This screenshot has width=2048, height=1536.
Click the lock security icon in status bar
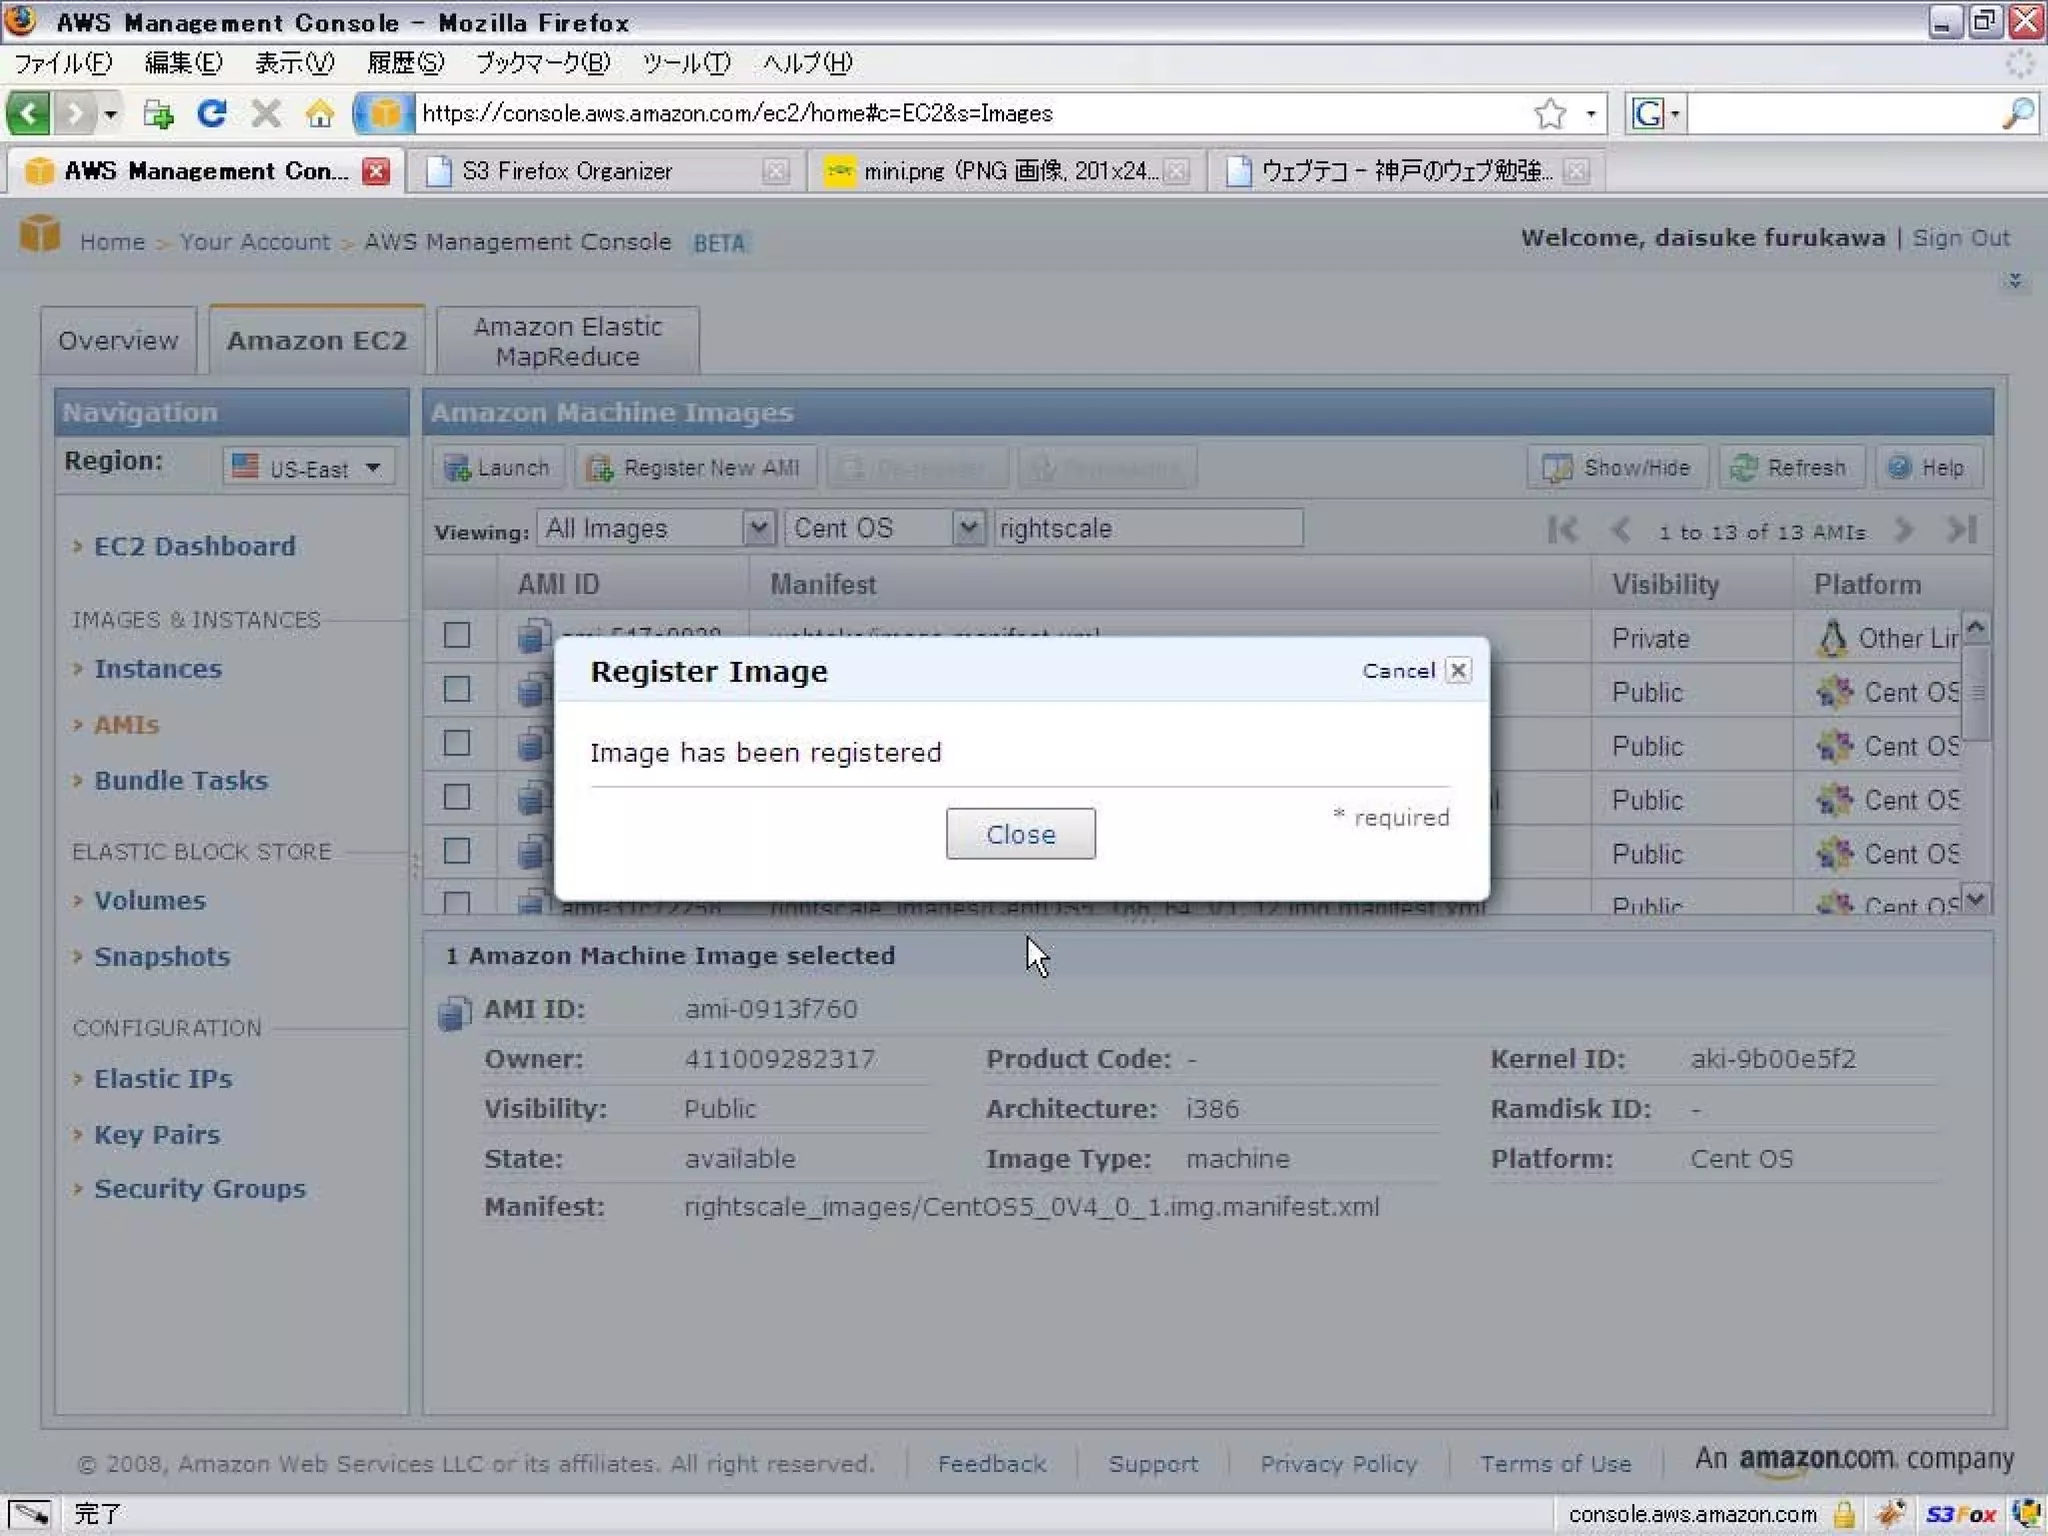pos(1845,1514)
